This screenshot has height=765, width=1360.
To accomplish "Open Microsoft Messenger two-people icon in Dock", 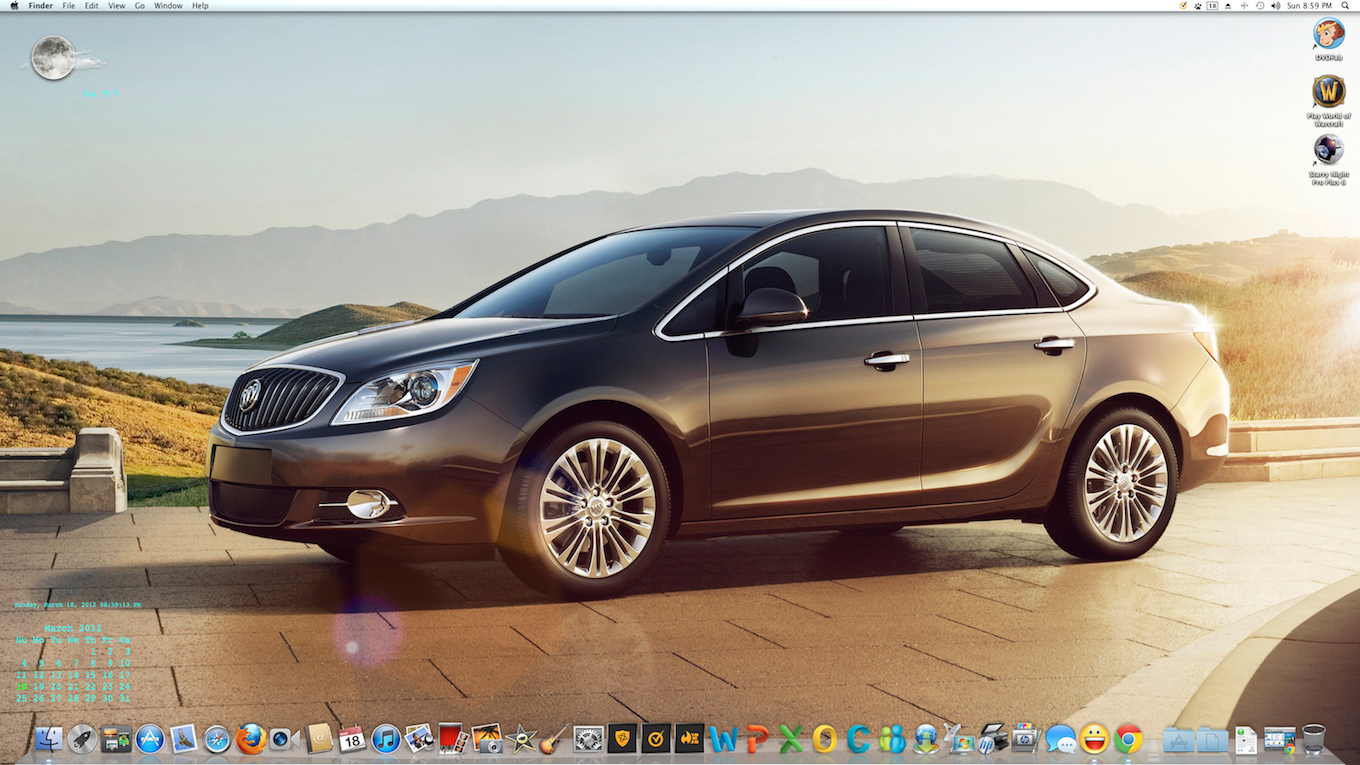I will (892, 739).
